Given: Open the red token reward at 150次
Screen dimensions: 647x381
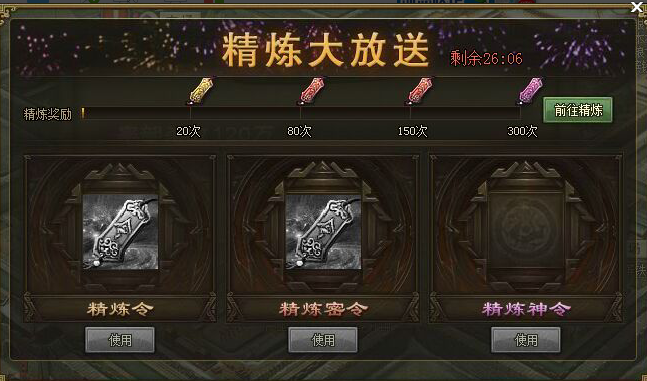Looking at the screenshot, I should 420,90.
